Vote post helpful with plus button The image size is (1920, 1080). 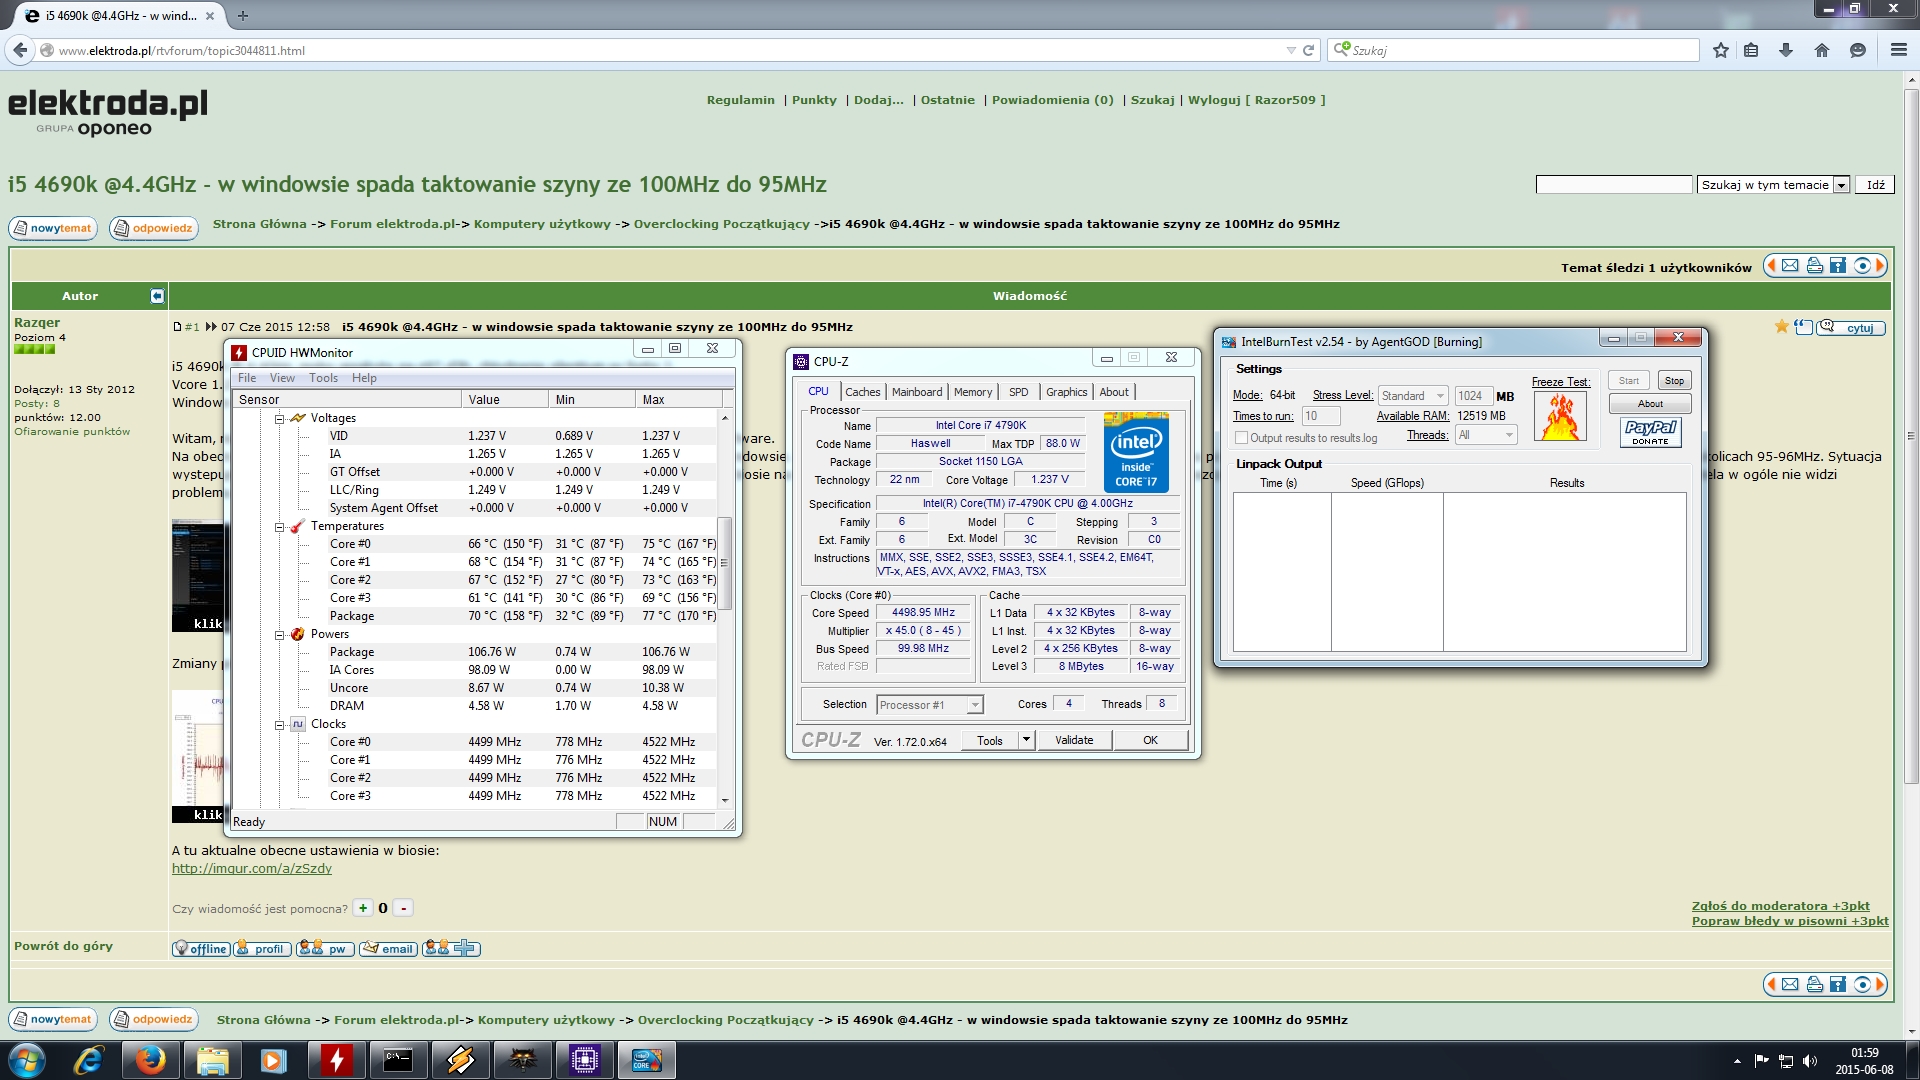coord(363,908)
